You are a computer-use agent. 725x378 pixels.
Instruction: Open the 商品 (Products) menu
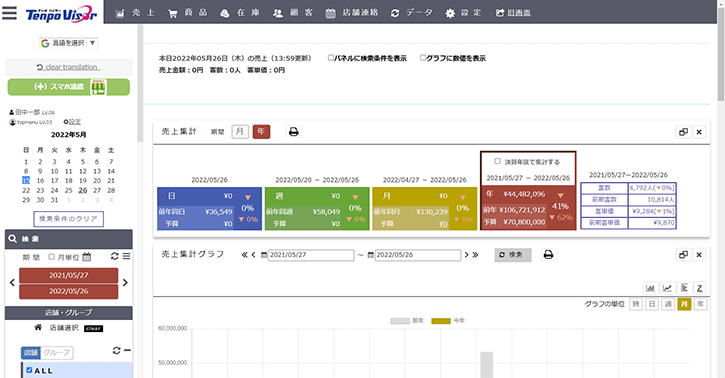(x=187, y=13)
